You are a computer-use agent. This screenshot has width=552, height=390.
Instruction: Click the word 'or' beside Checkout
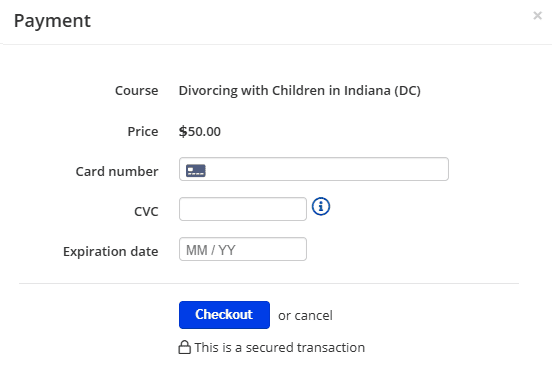coord(284,316)
